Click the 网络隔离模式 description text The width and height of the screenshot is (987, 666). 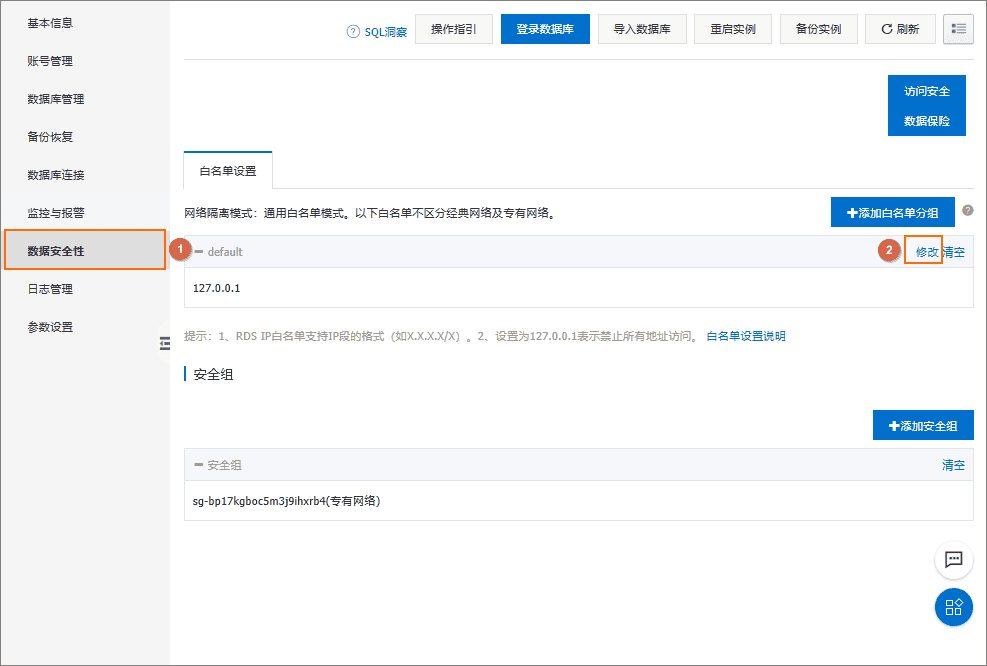point(371,213)
